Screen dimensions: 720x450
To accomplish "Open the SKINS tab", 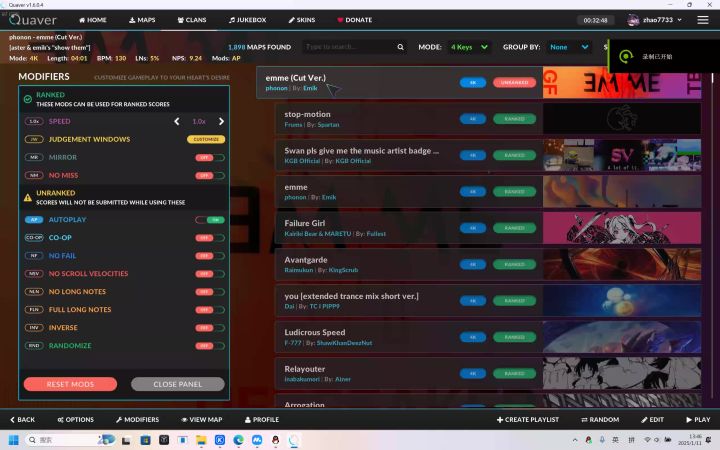I will click(x=302, y=20).
